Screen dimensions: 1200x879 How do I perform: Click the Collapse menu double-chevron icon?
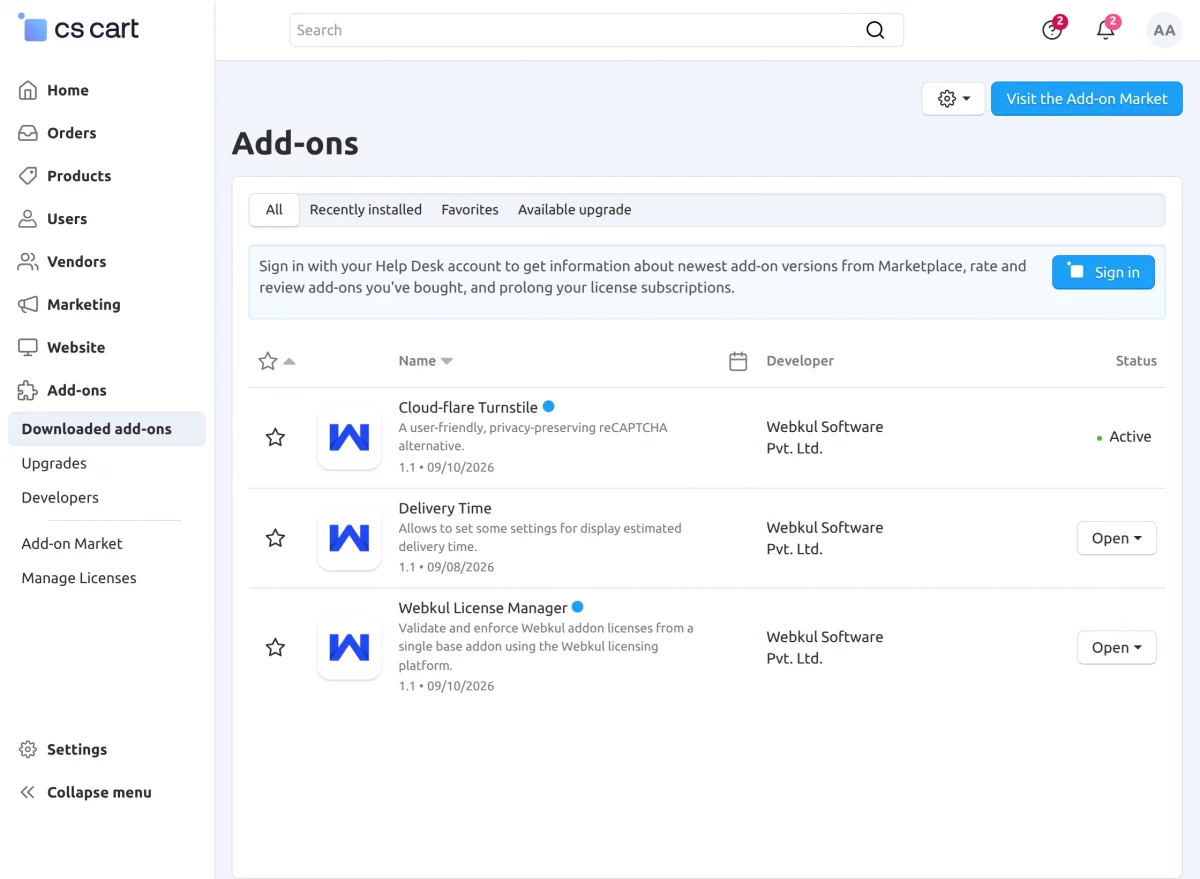click(28, 793)
